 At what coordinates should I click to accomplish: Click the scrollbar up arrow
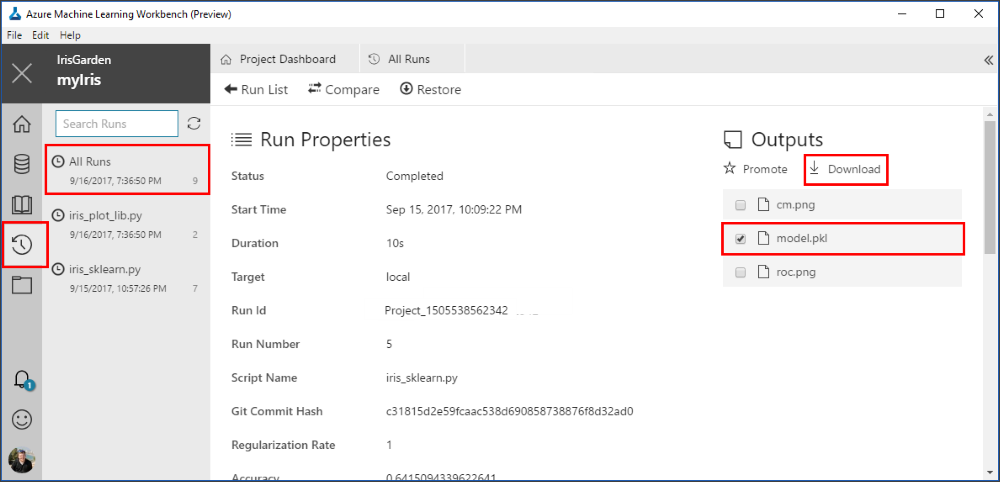tap(989, 113)
